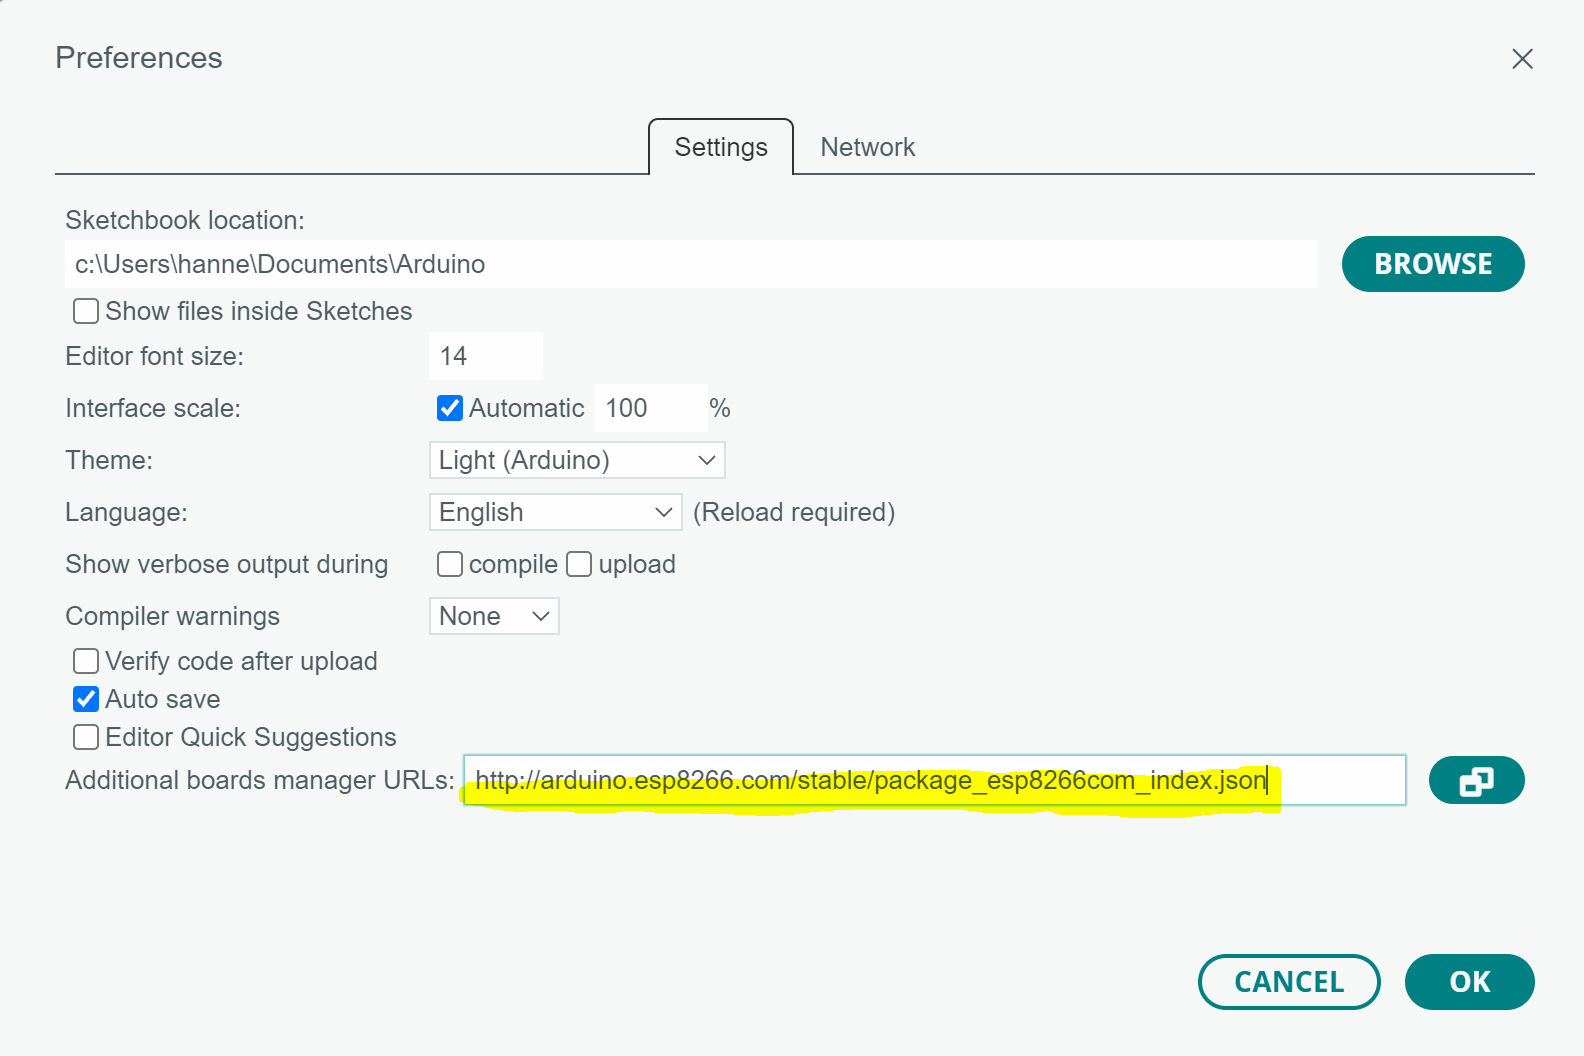Click the 'Show verbose output during' label
The height and width of the screenshot is (1056, 1584).
tap(227, 564)
